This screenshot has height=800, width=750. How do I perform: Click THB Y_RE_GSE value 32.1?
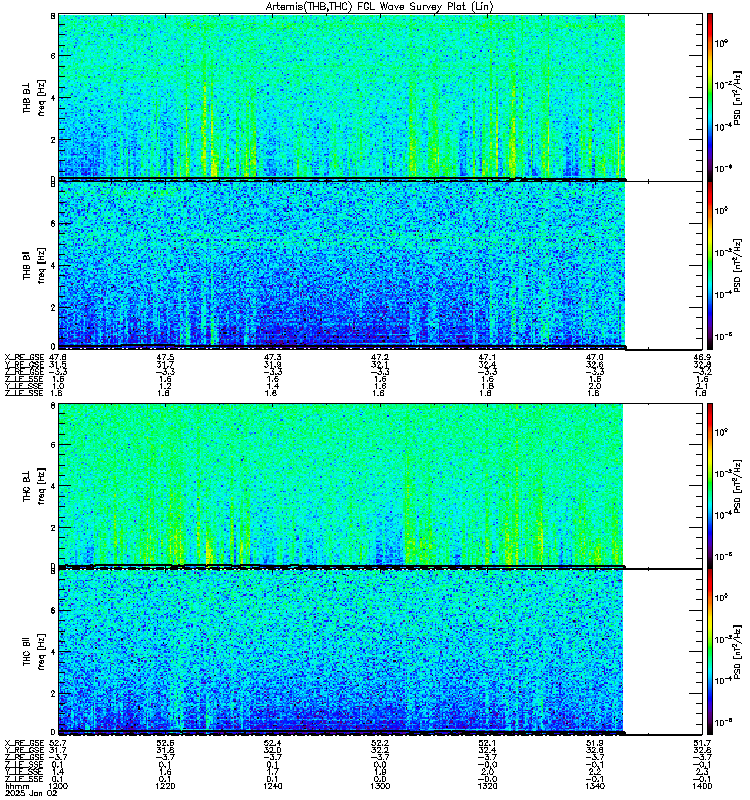380,365
